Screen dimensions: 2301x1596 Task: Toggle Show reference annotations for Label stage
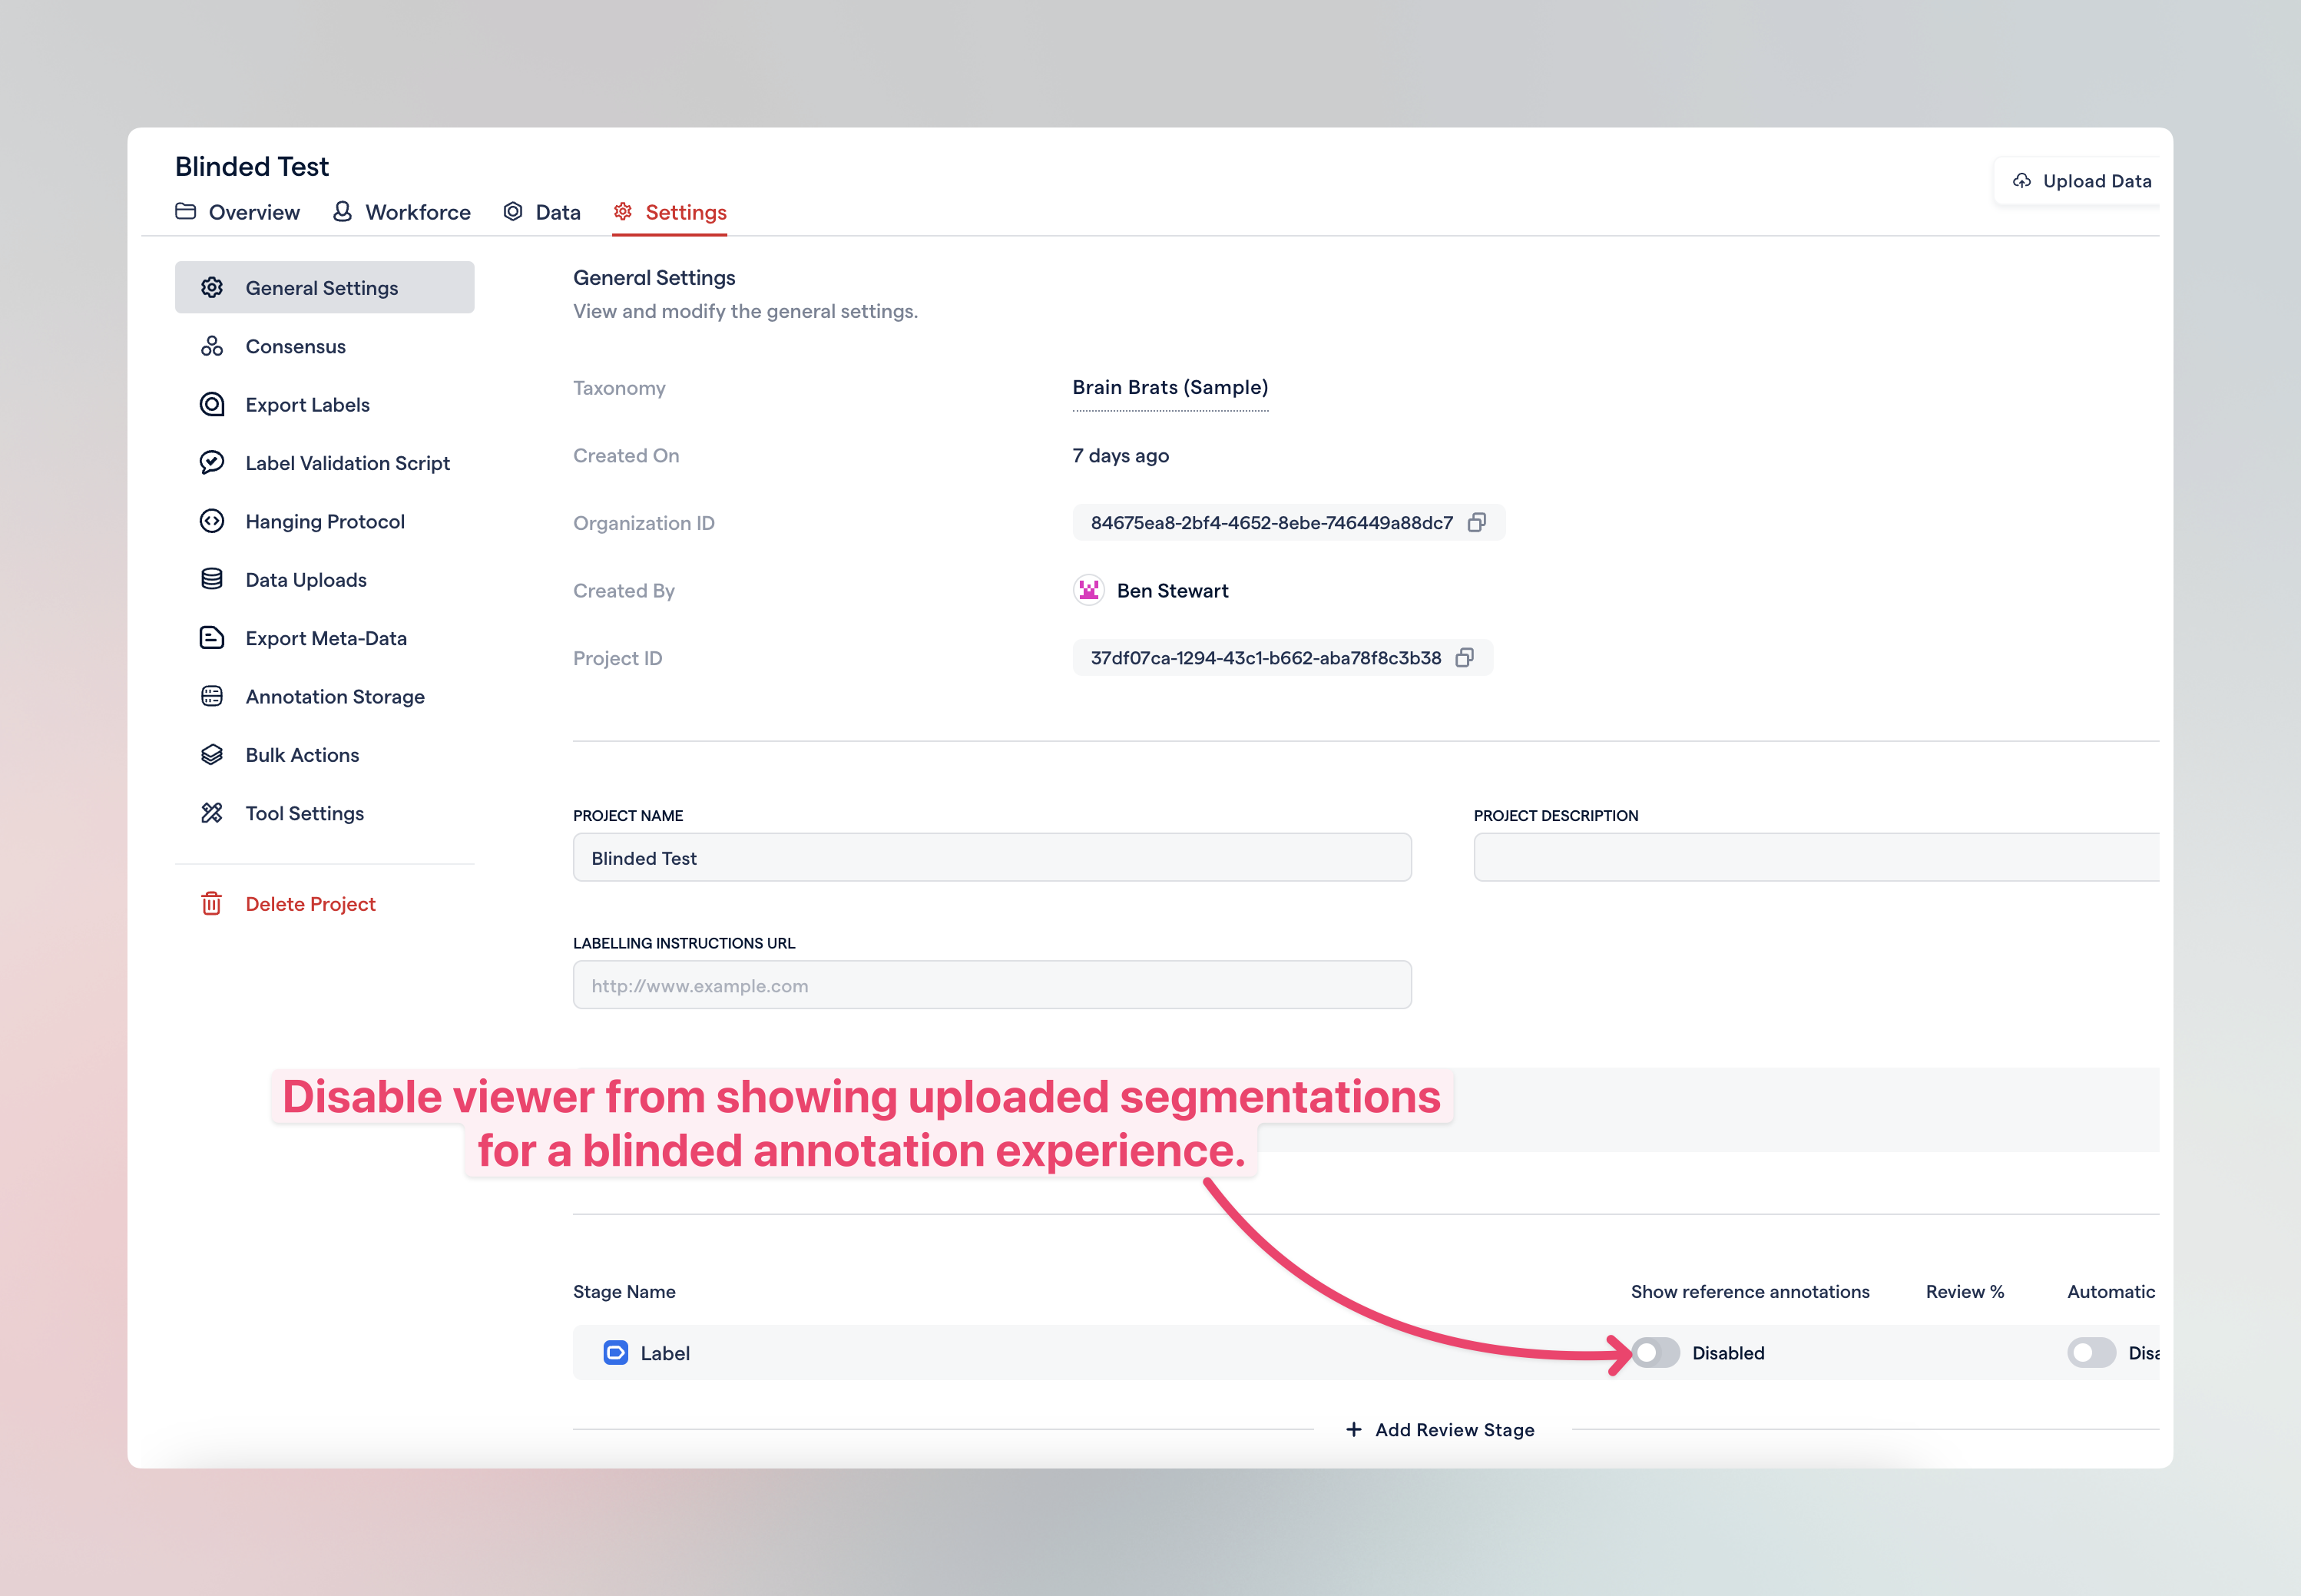[1656, 1353]
